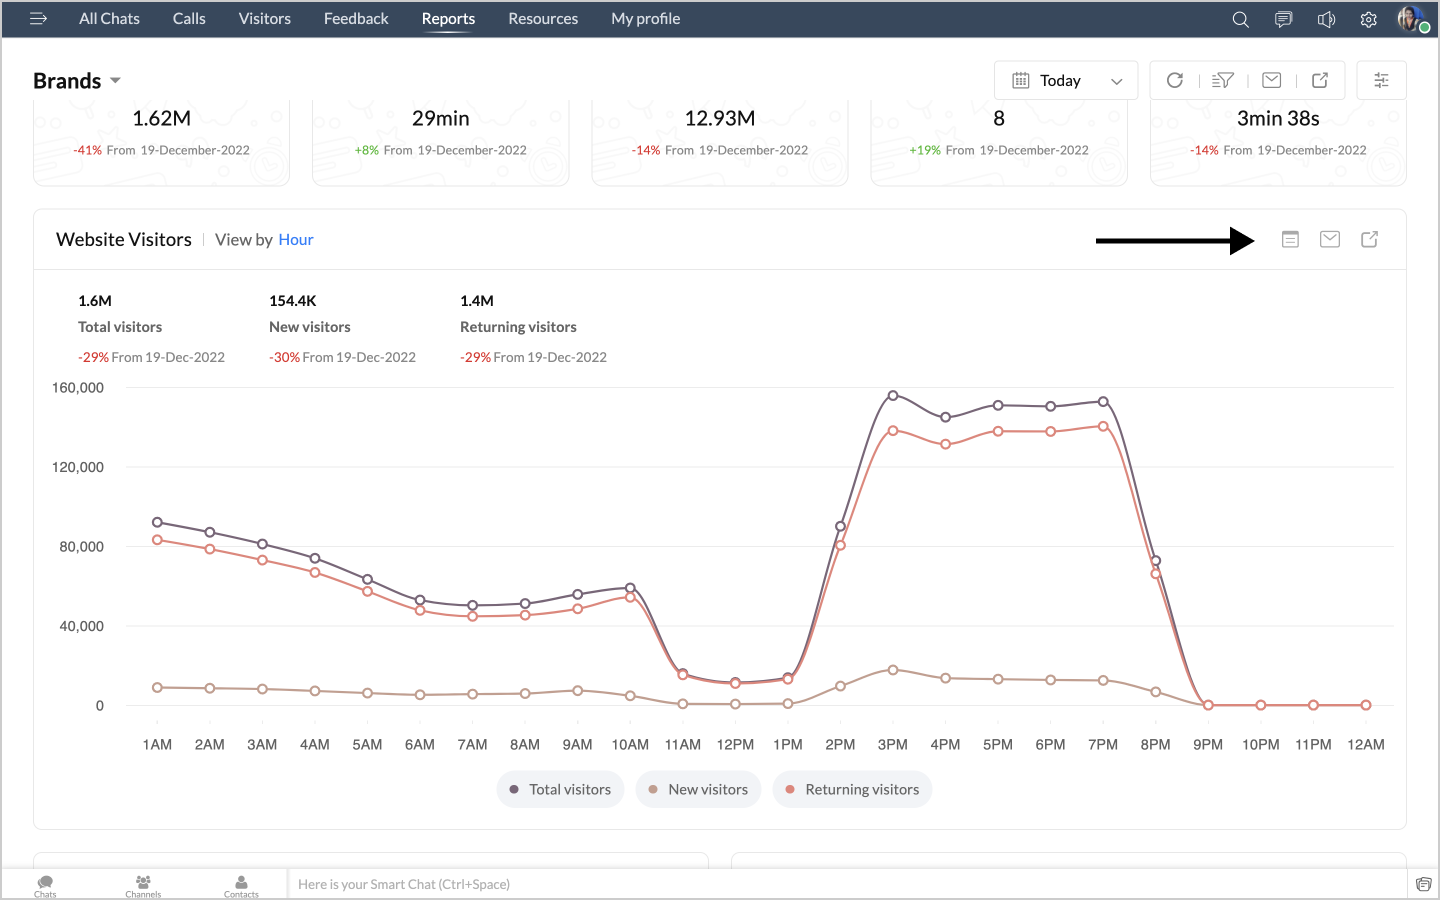
Task: Open the customize sliders icon
Action: coord(1382,80)
